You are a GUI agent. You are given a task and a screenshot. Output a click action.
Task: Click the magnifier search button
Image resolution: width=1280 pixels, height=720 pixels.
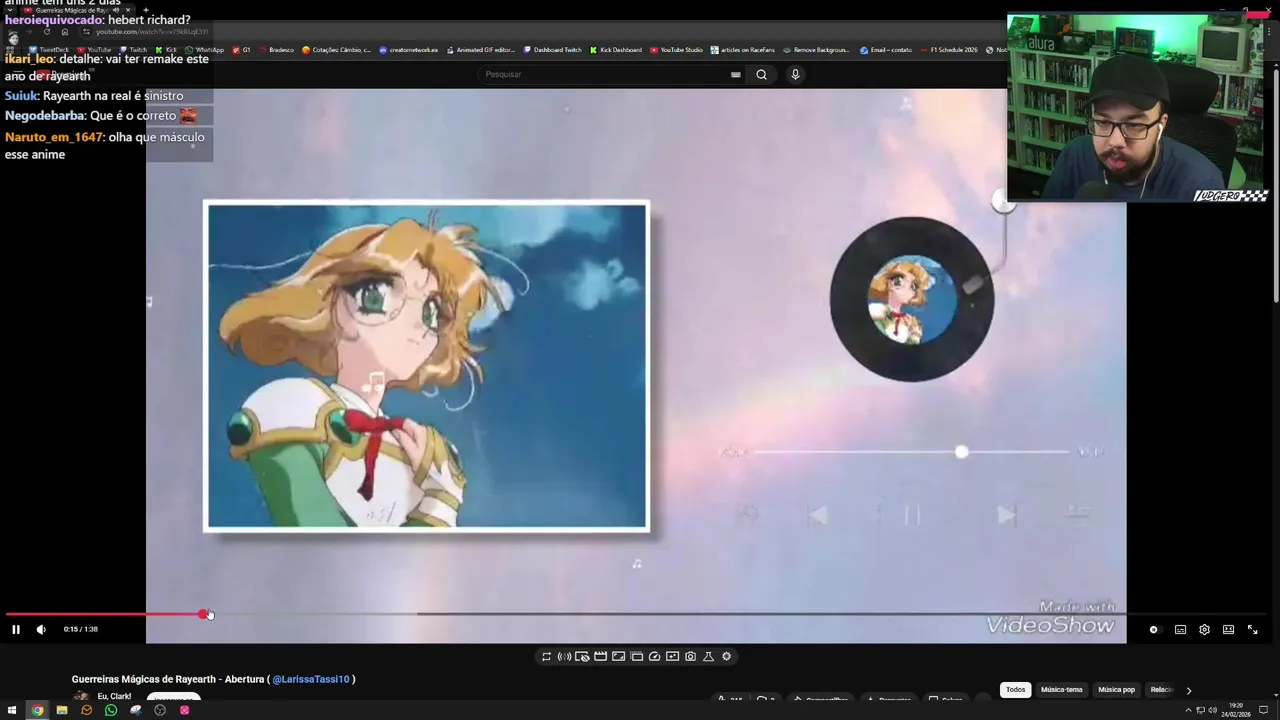(761, 74)
